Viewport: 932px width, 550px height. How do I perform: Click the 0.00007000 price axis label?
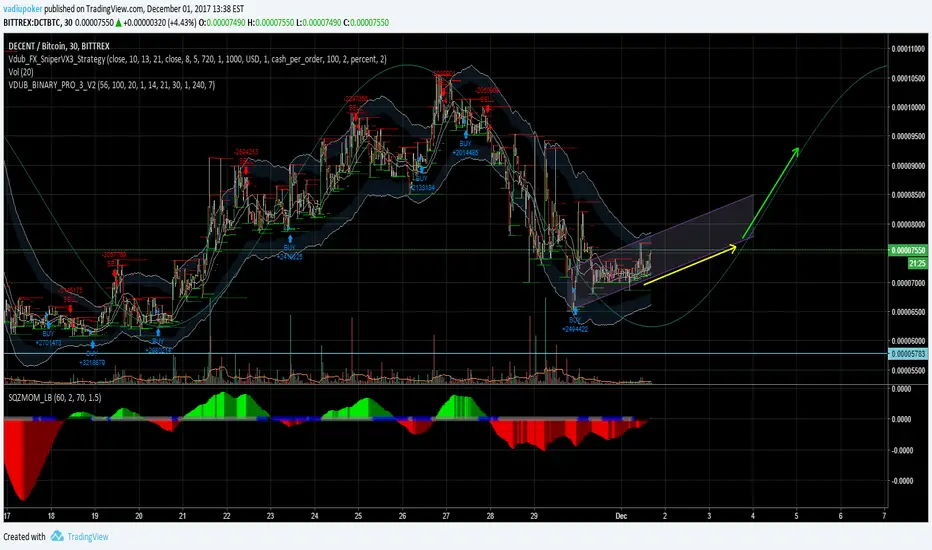click(x=908, y=283)
